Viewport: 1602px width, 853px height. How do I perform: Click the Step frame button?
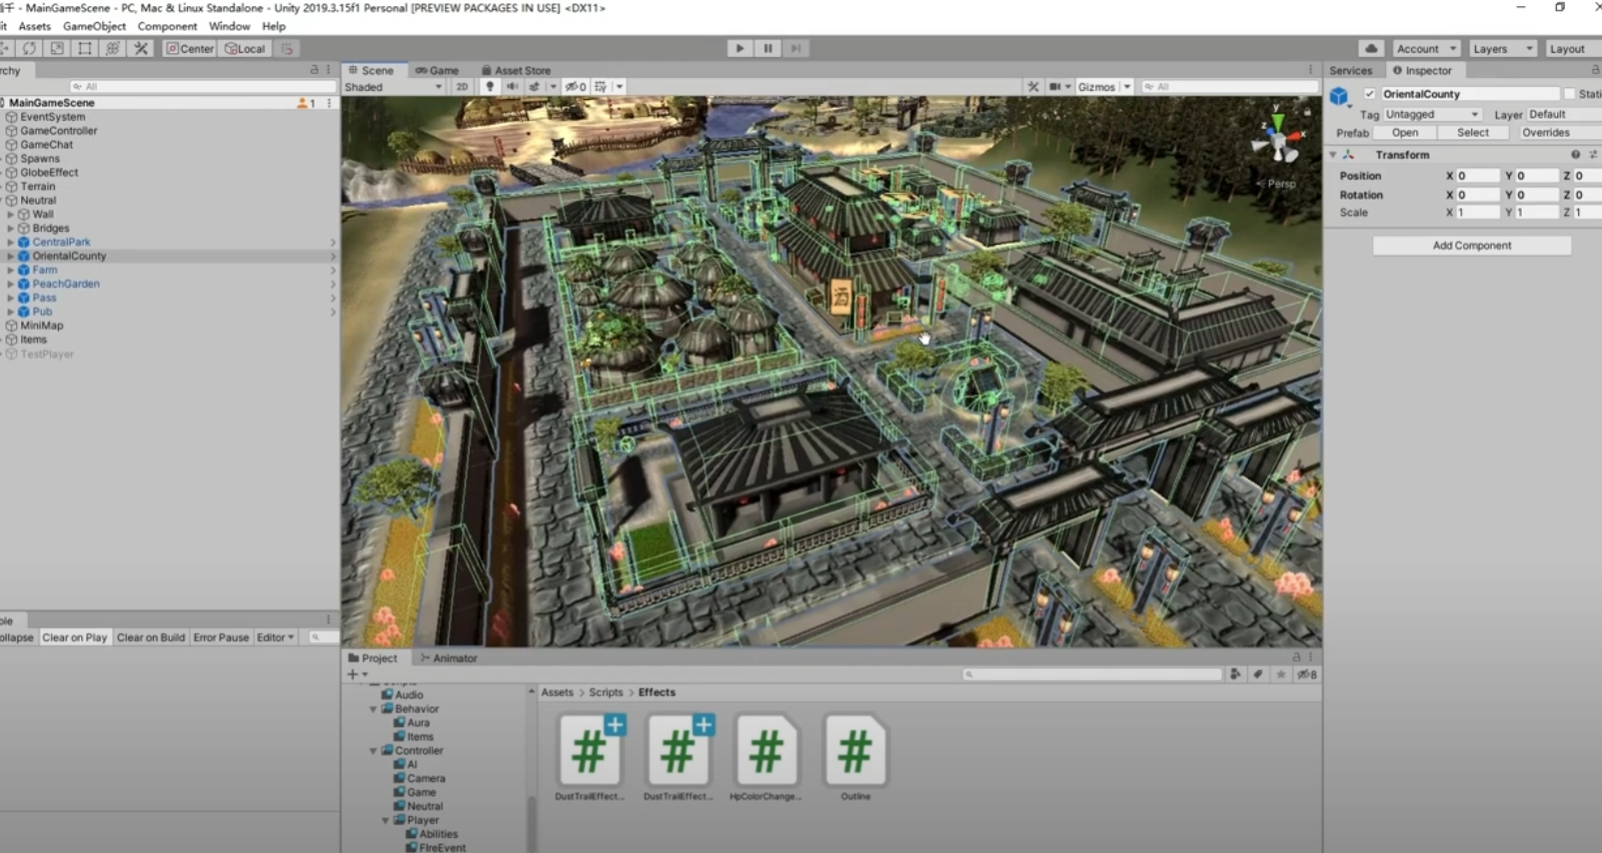coord(796,48)
